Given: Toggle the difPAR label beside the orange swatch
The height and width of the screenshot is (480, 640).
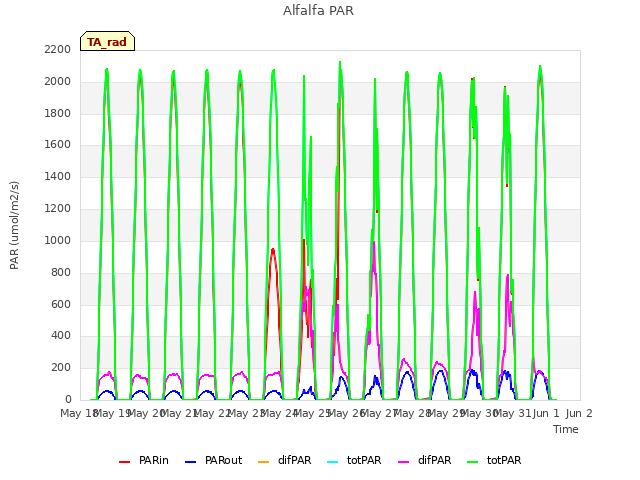Looking at the screenshot, I should point(294,460).
